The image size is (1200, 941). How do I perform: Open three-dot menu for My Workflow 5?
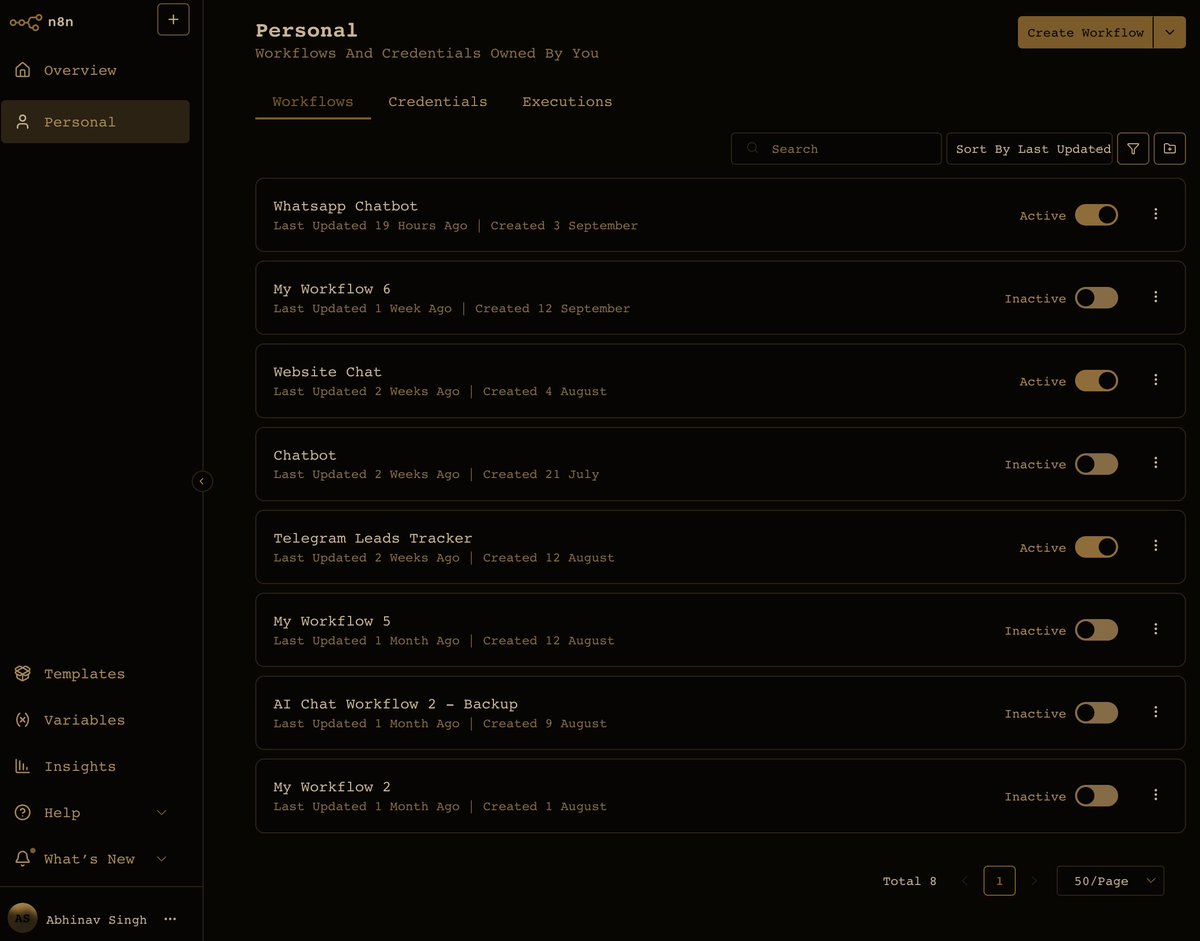point(1156,629)
